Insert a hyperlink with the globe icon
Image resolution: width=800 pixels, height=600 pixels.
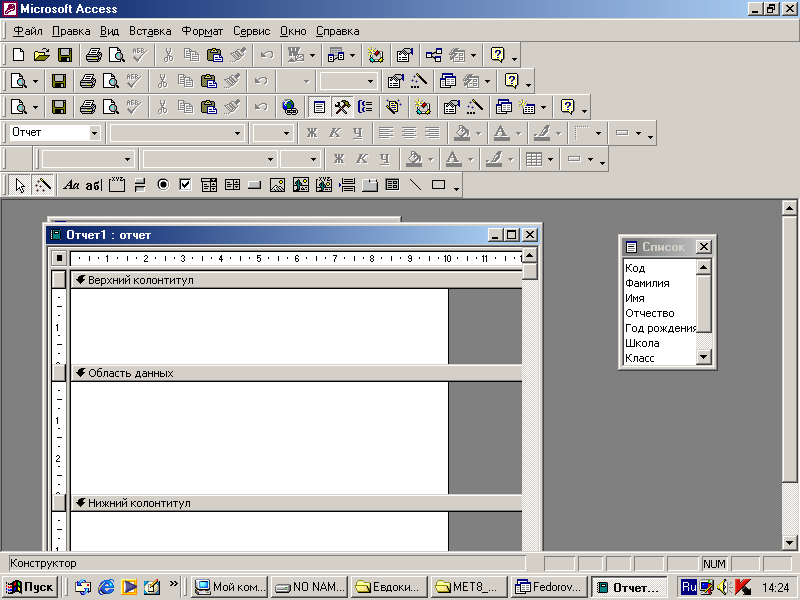tap(290, 107)
